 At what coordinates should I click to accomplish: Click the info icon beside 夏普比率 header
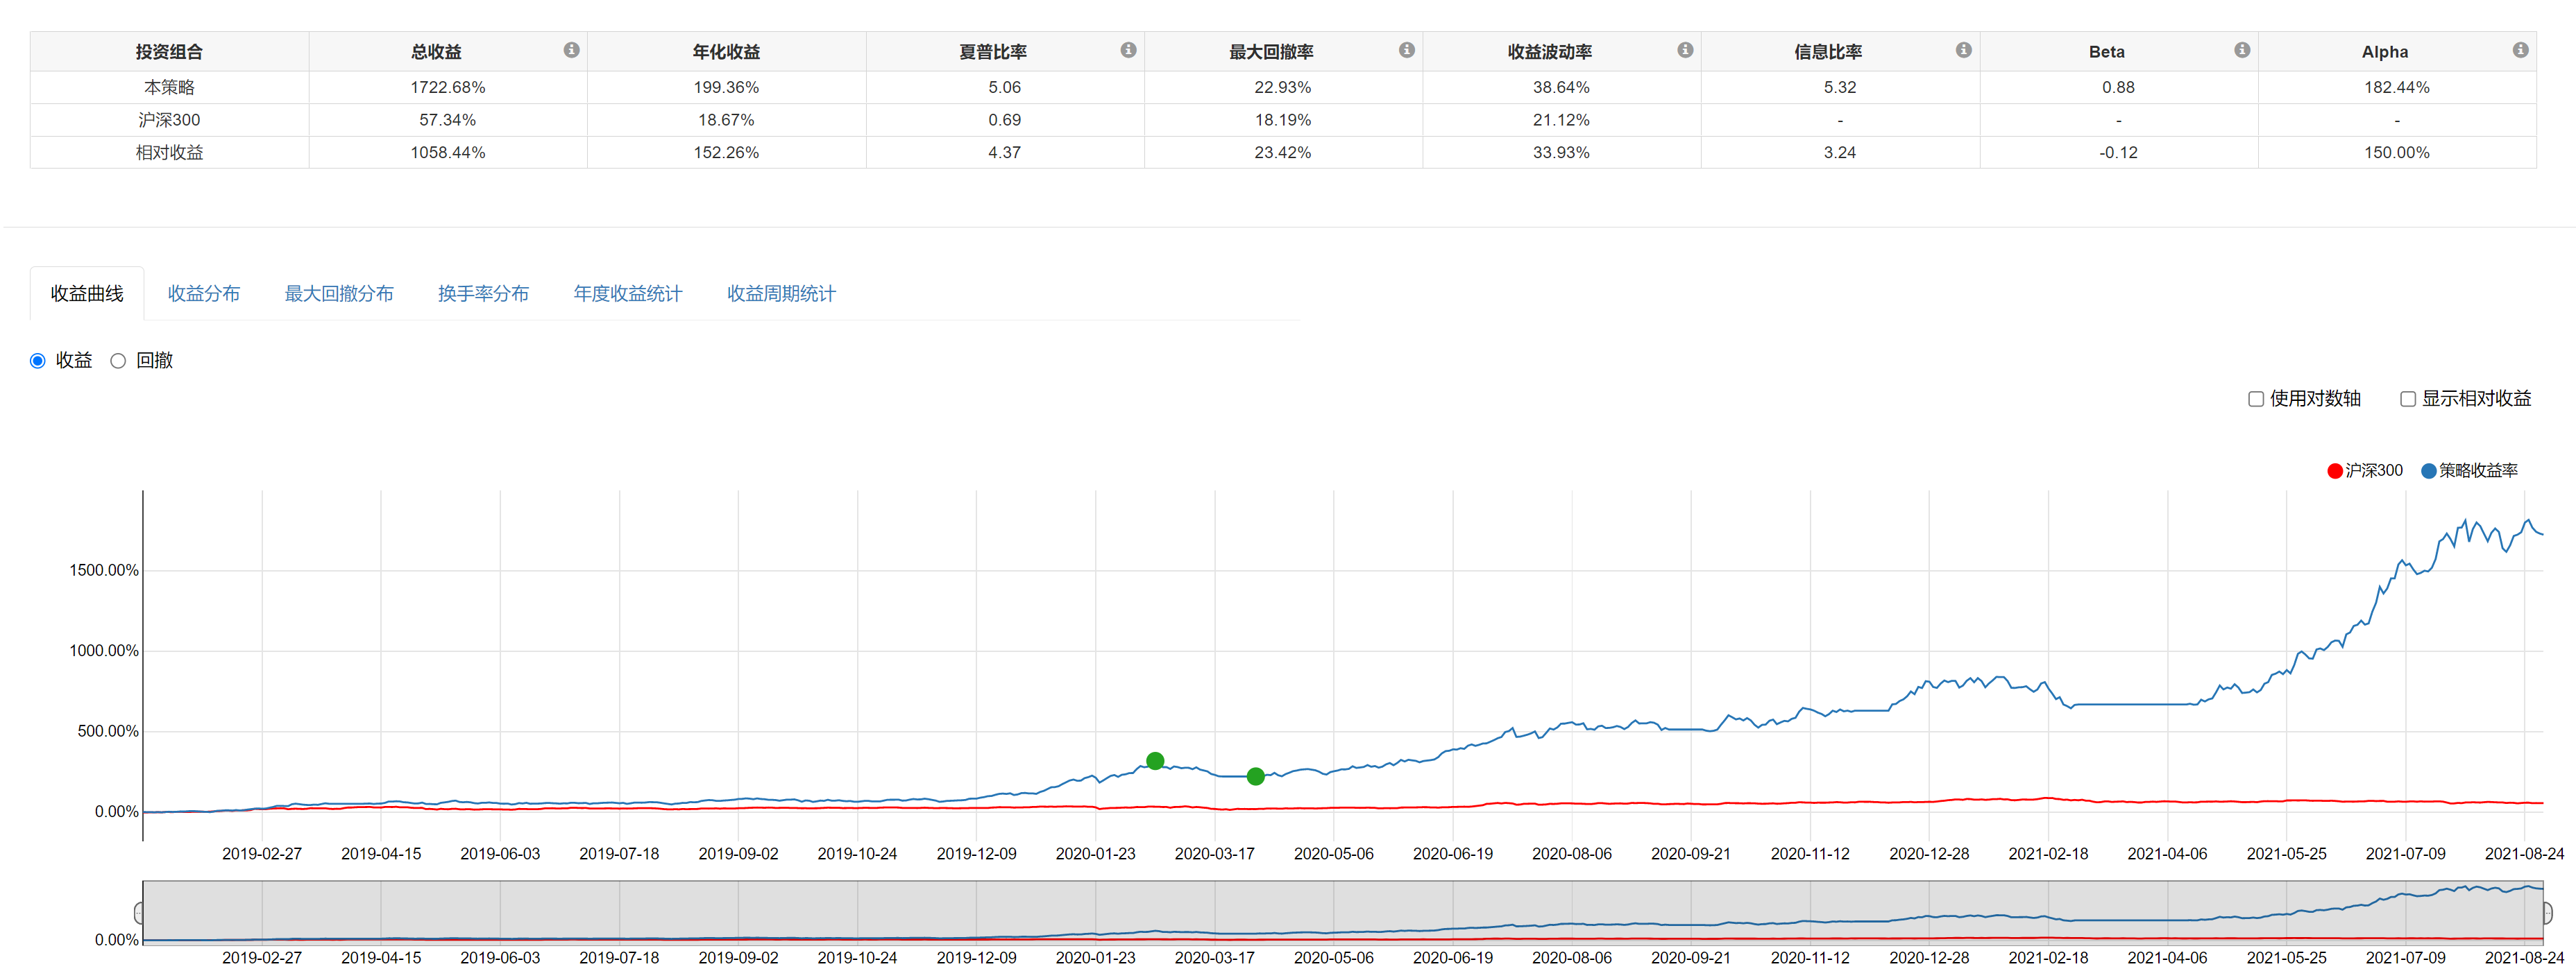tap(1128, 50)
